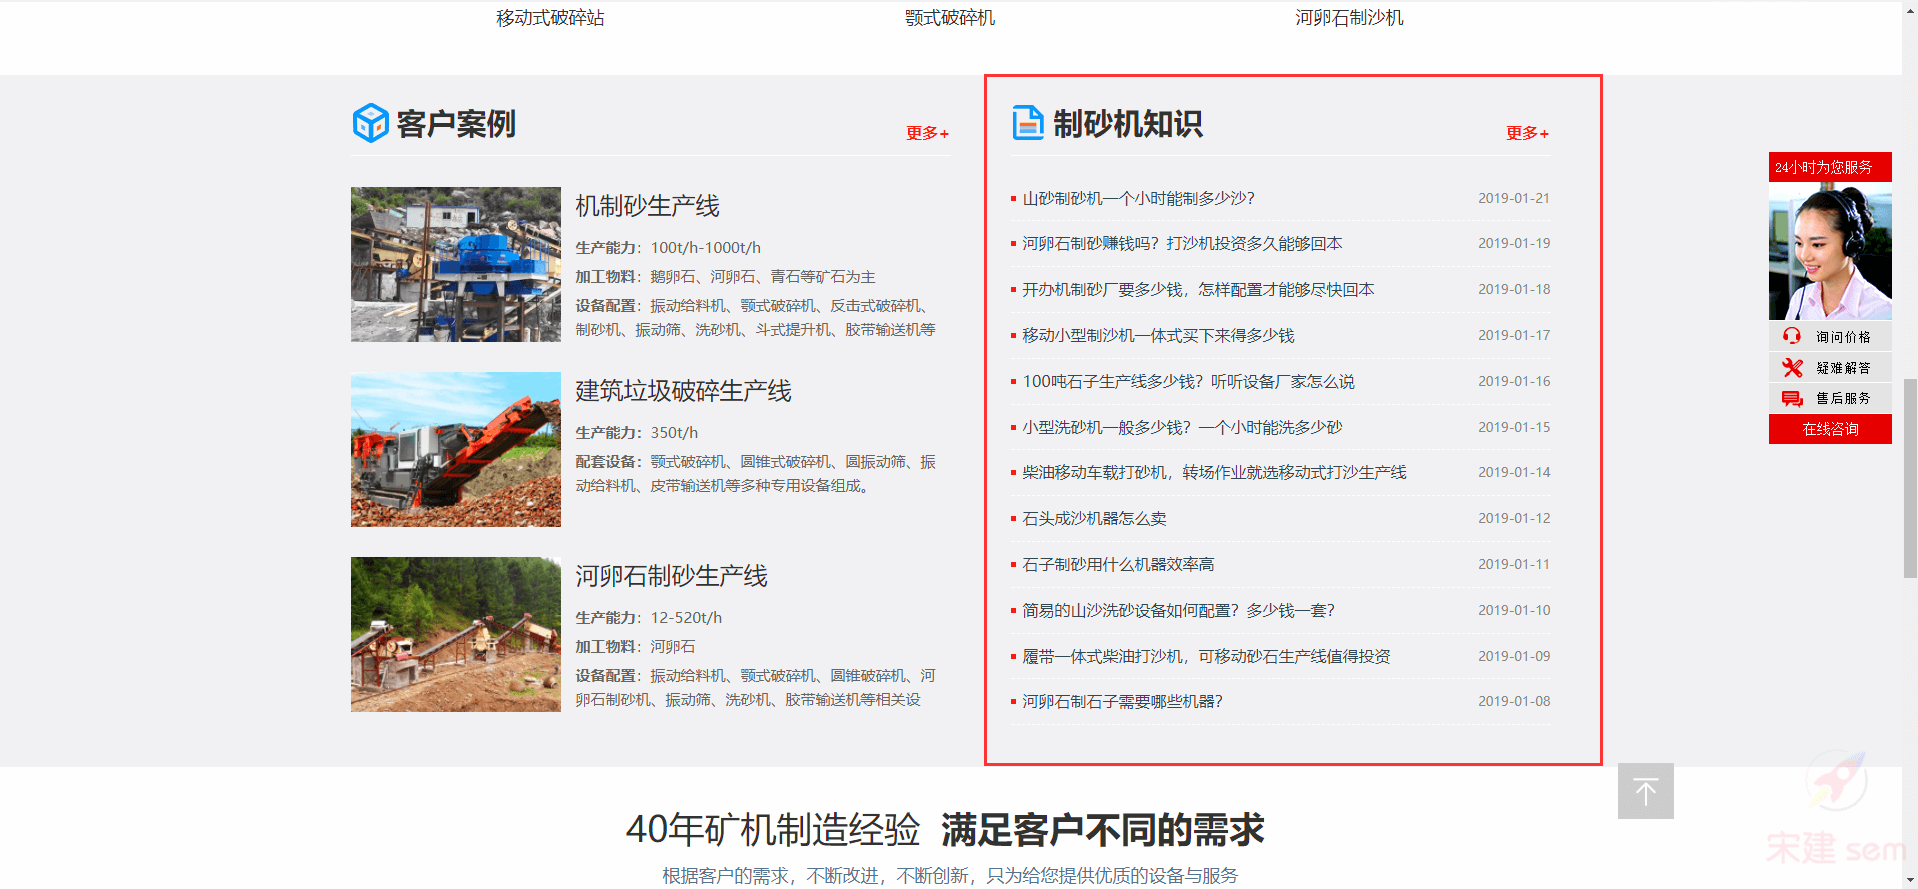Viewport: 1918px width, 890px height.
Task: Click the scrollbar down arrow
Action: tap(1910, 881)
